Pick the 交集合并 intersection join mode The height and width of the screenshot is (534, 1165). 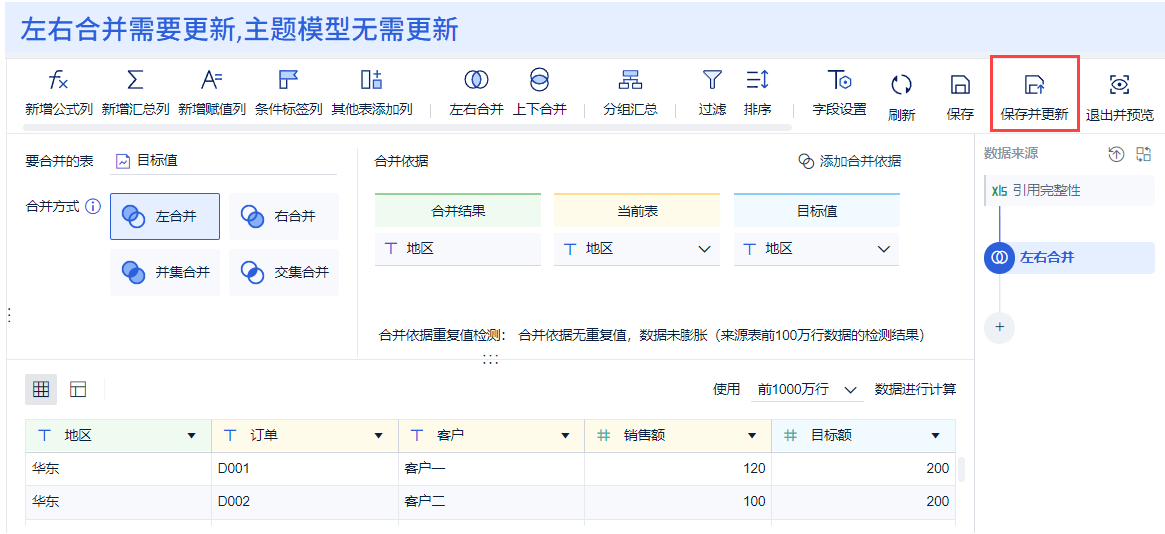pos(284,272)
